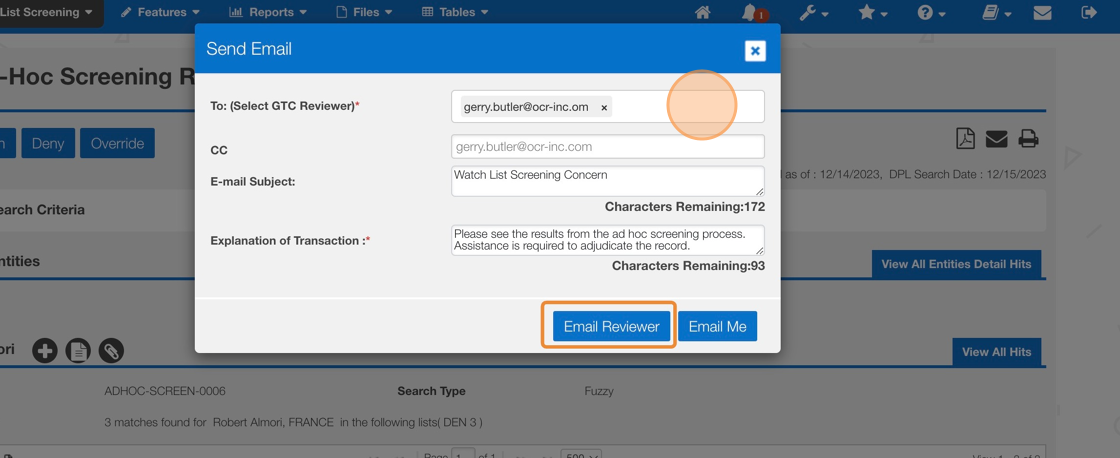Open the star favorites menu
Viewport: 1120px width, 458px height.
point(872,12)
